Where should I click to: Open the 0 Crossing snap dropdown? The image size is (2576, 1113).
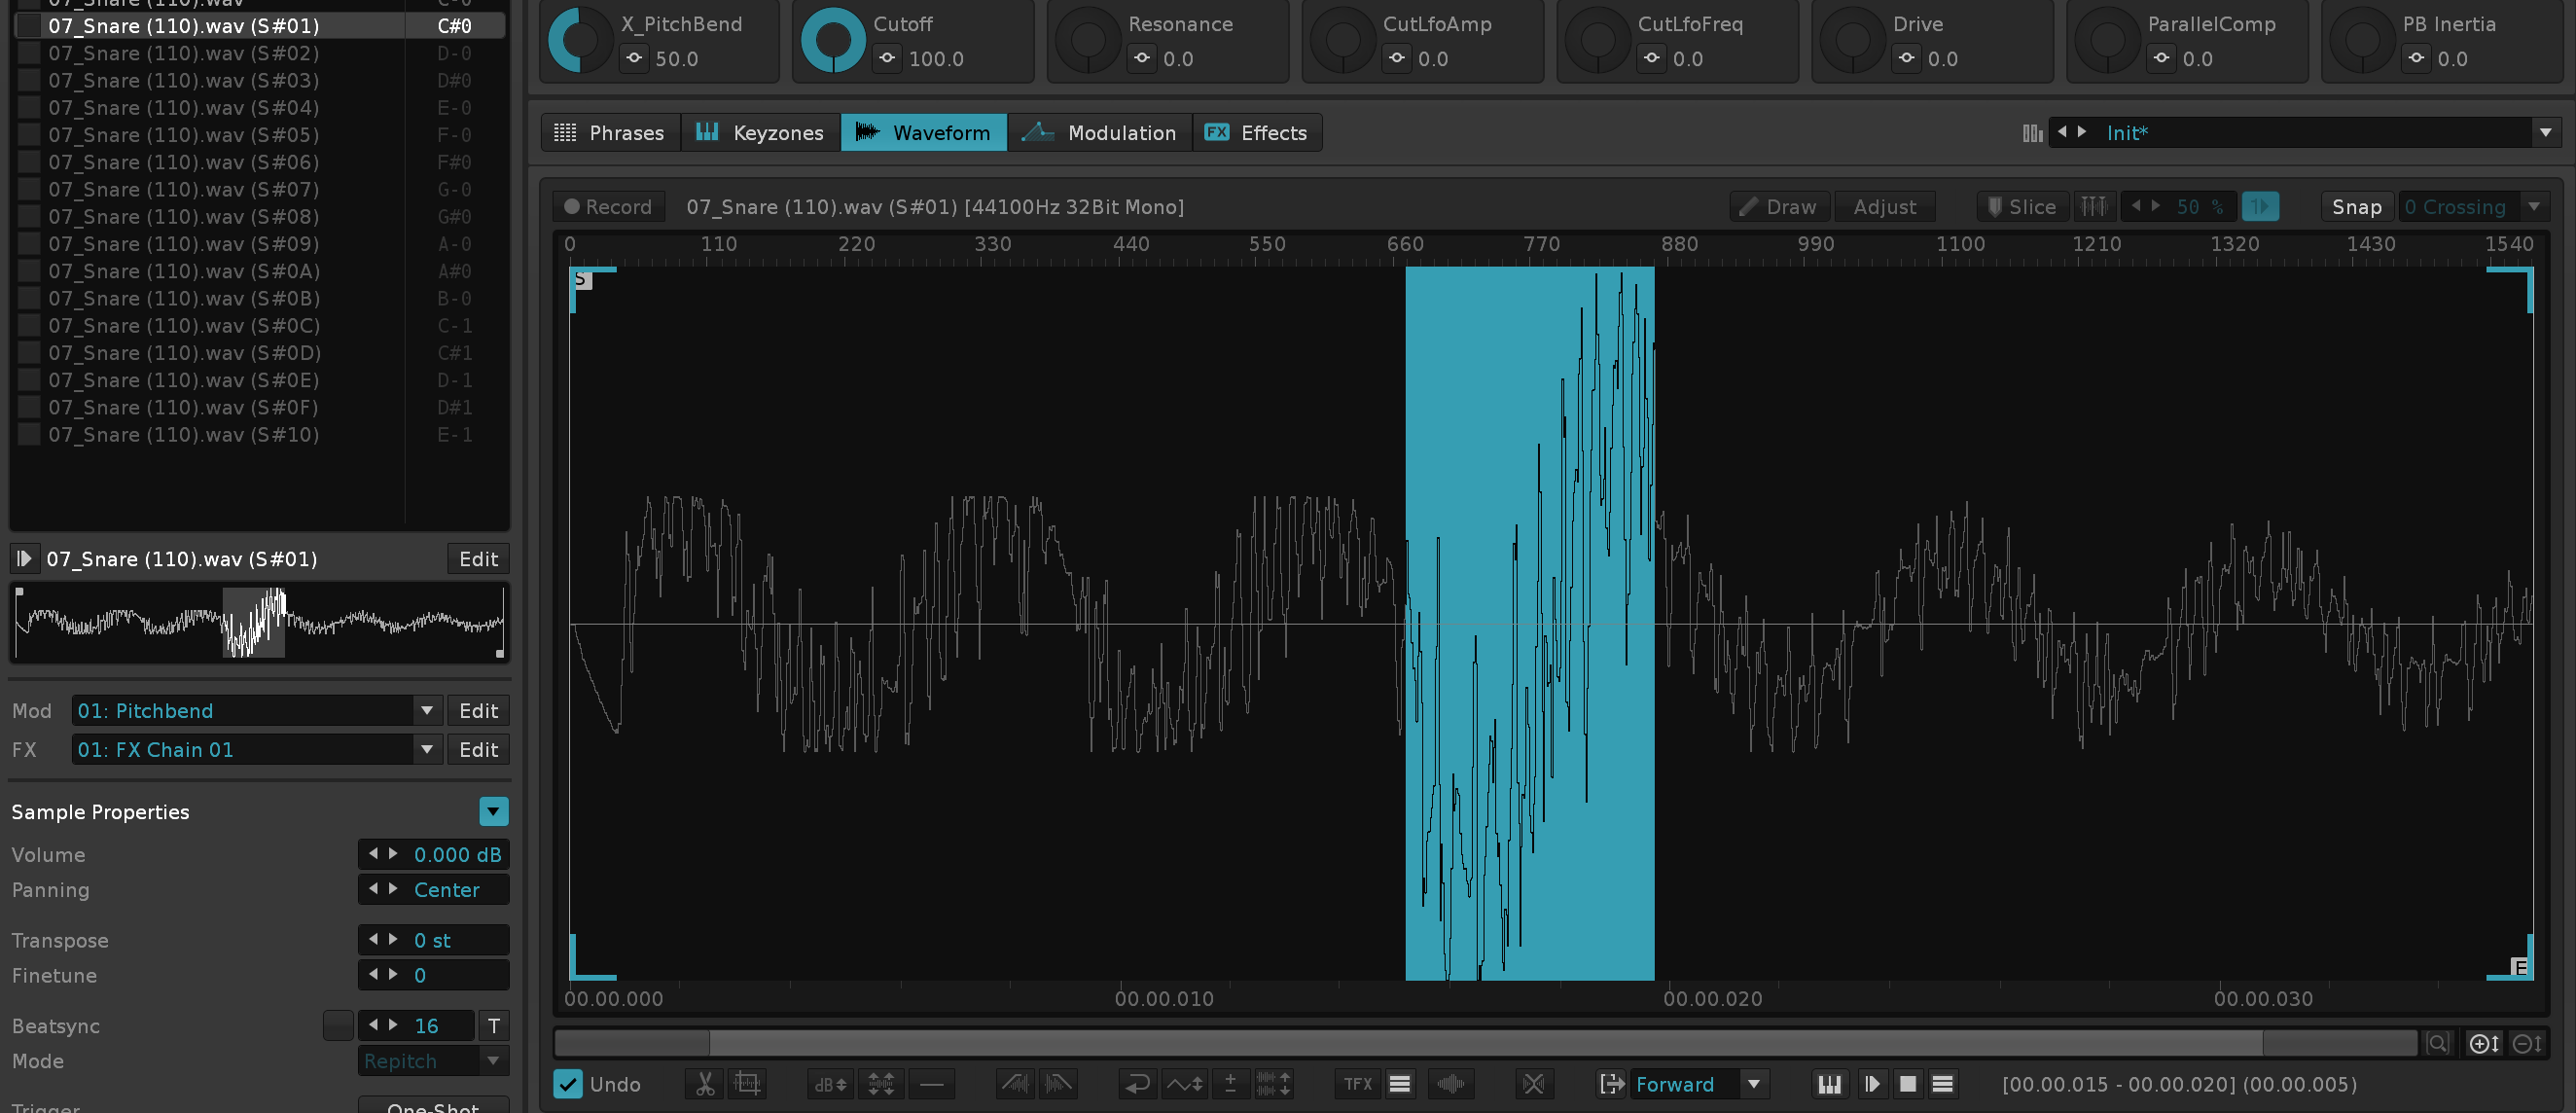[2533, 207]
